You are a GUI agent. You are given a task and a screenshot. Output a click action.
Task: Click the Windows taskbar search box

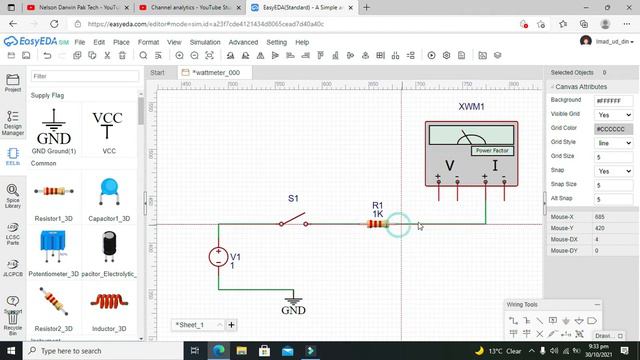point(103,351)
